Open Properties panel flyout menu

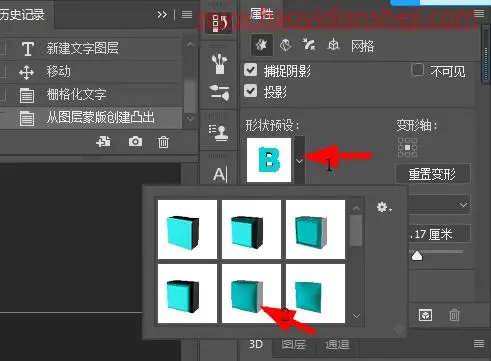[x=479, y=14]
